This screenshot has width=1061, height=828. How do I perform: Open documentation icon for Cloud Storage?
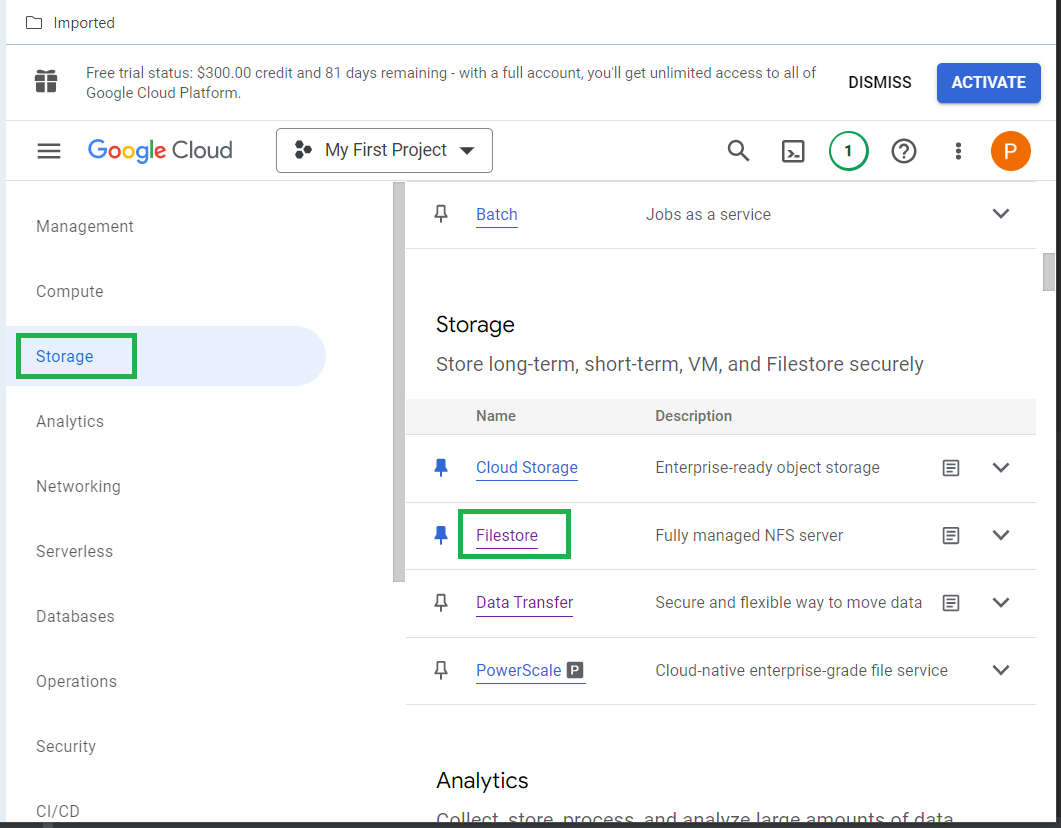coord(951,467)
